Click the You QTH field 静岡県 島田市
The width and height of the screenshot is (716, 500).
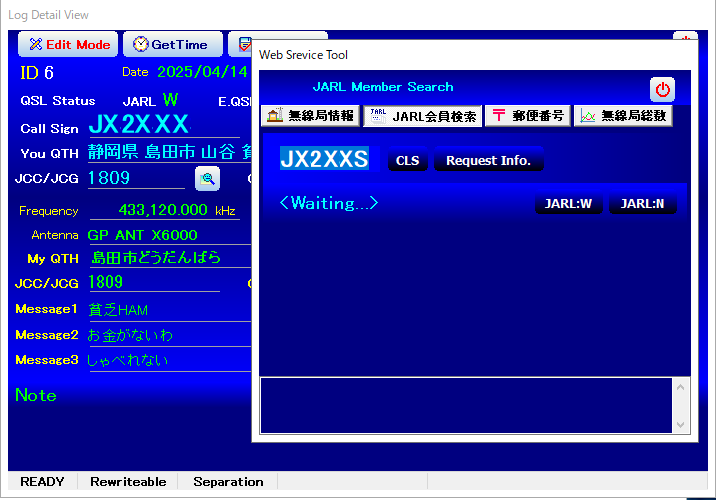(x=169, y=152)
